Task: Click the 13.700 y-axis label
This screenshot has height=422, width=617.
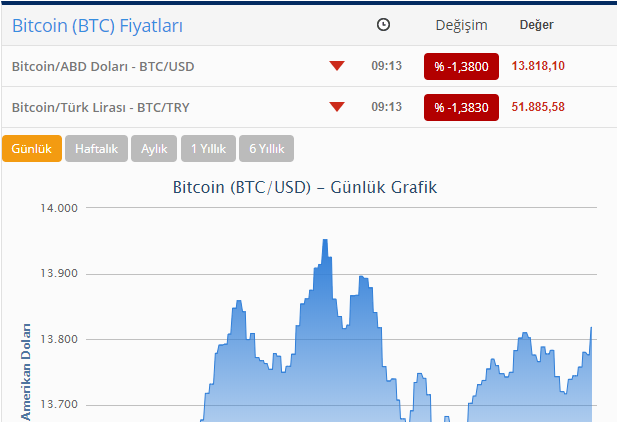Action: (x=59, y=404)
